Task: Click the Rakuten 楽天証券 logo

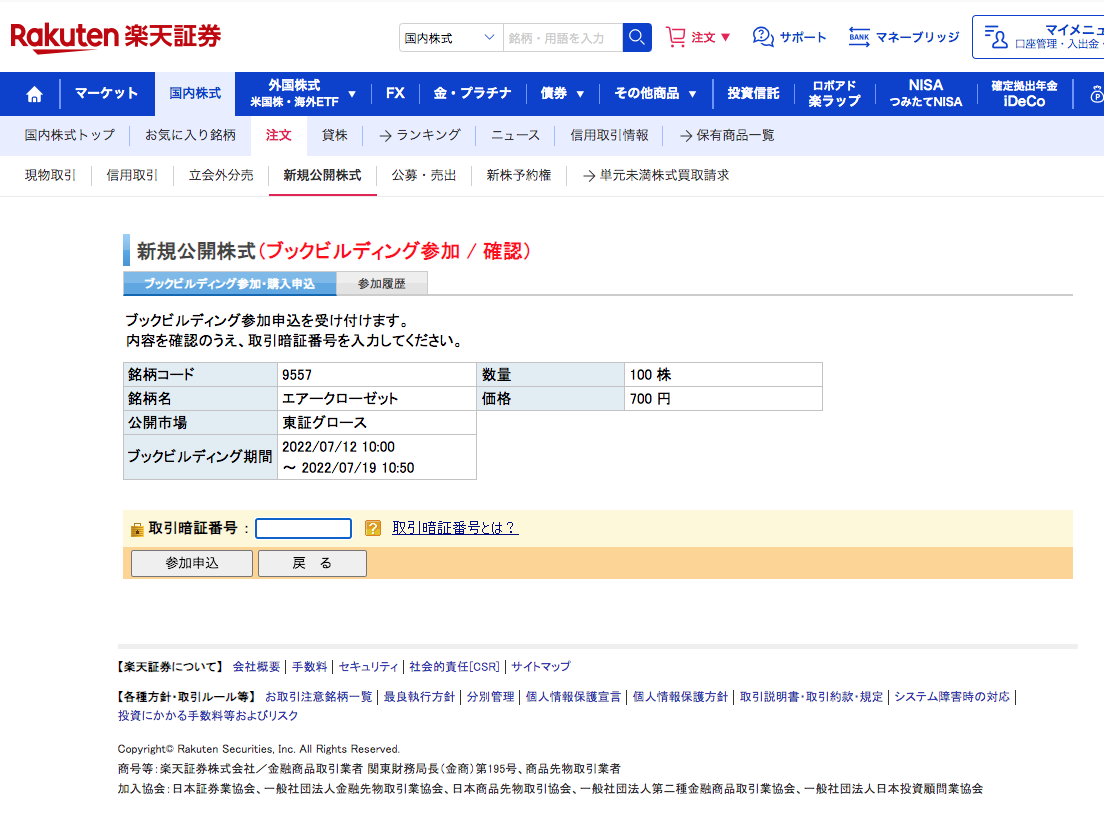Action: [x=115, y=37]
